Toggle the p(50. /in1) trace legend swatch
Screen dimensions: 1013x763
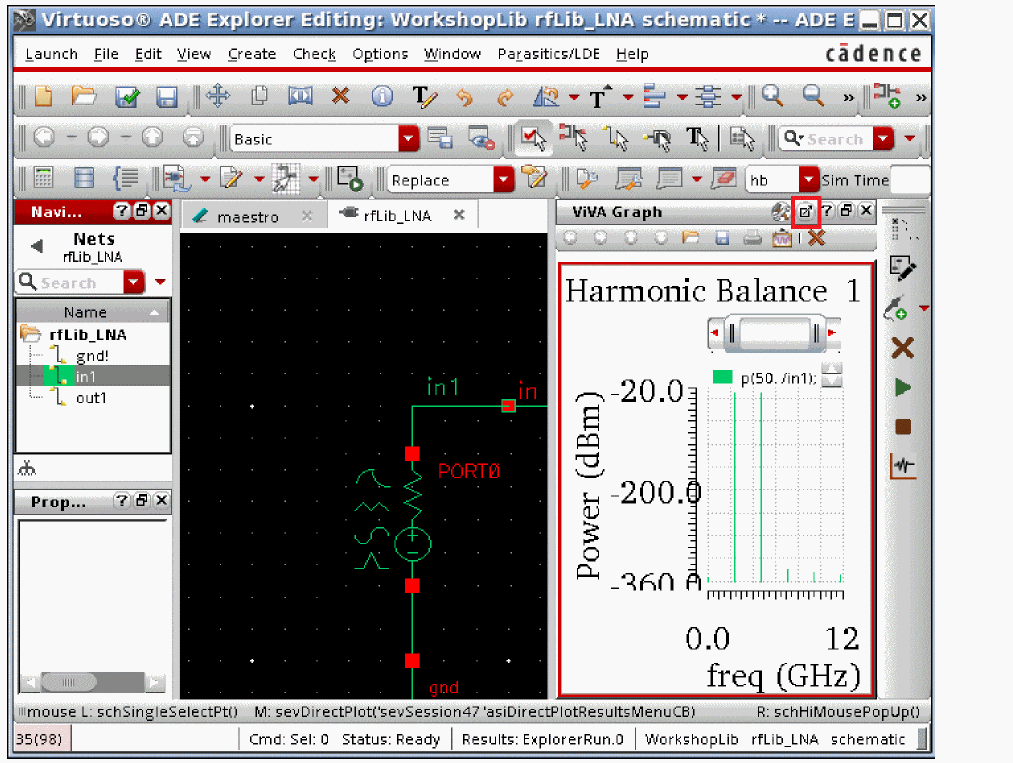(724, 377)
